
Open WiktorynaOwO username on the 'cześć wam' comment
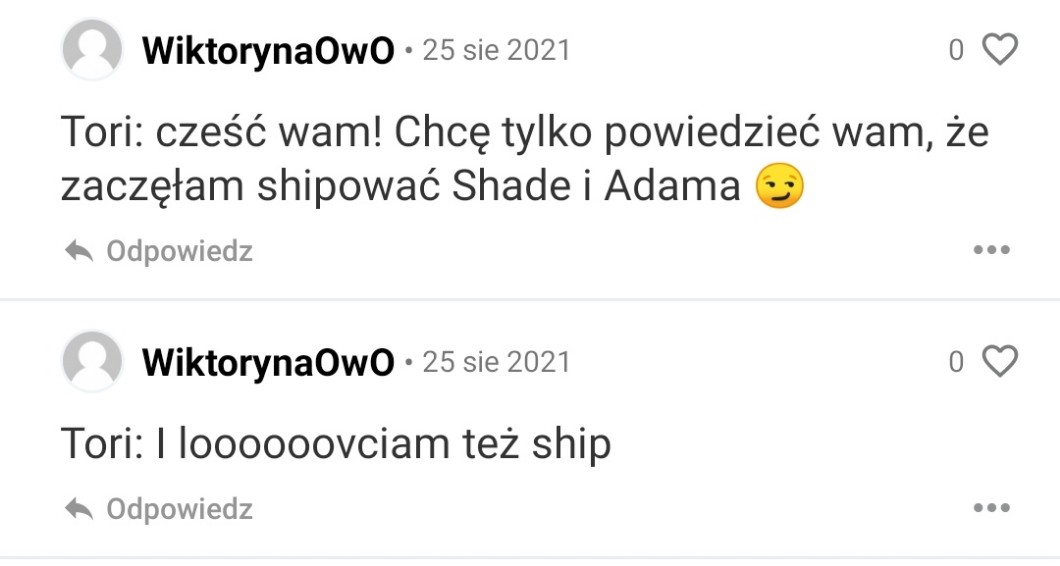point(268,51)
